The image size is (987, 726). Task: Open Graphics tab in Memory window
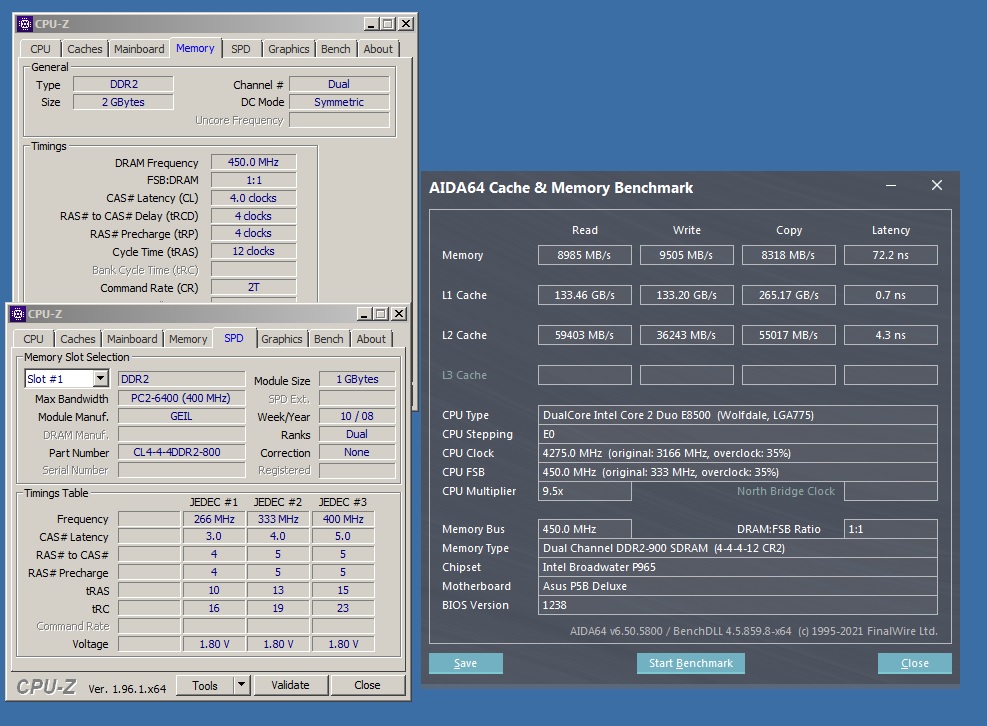click(288, 49)
